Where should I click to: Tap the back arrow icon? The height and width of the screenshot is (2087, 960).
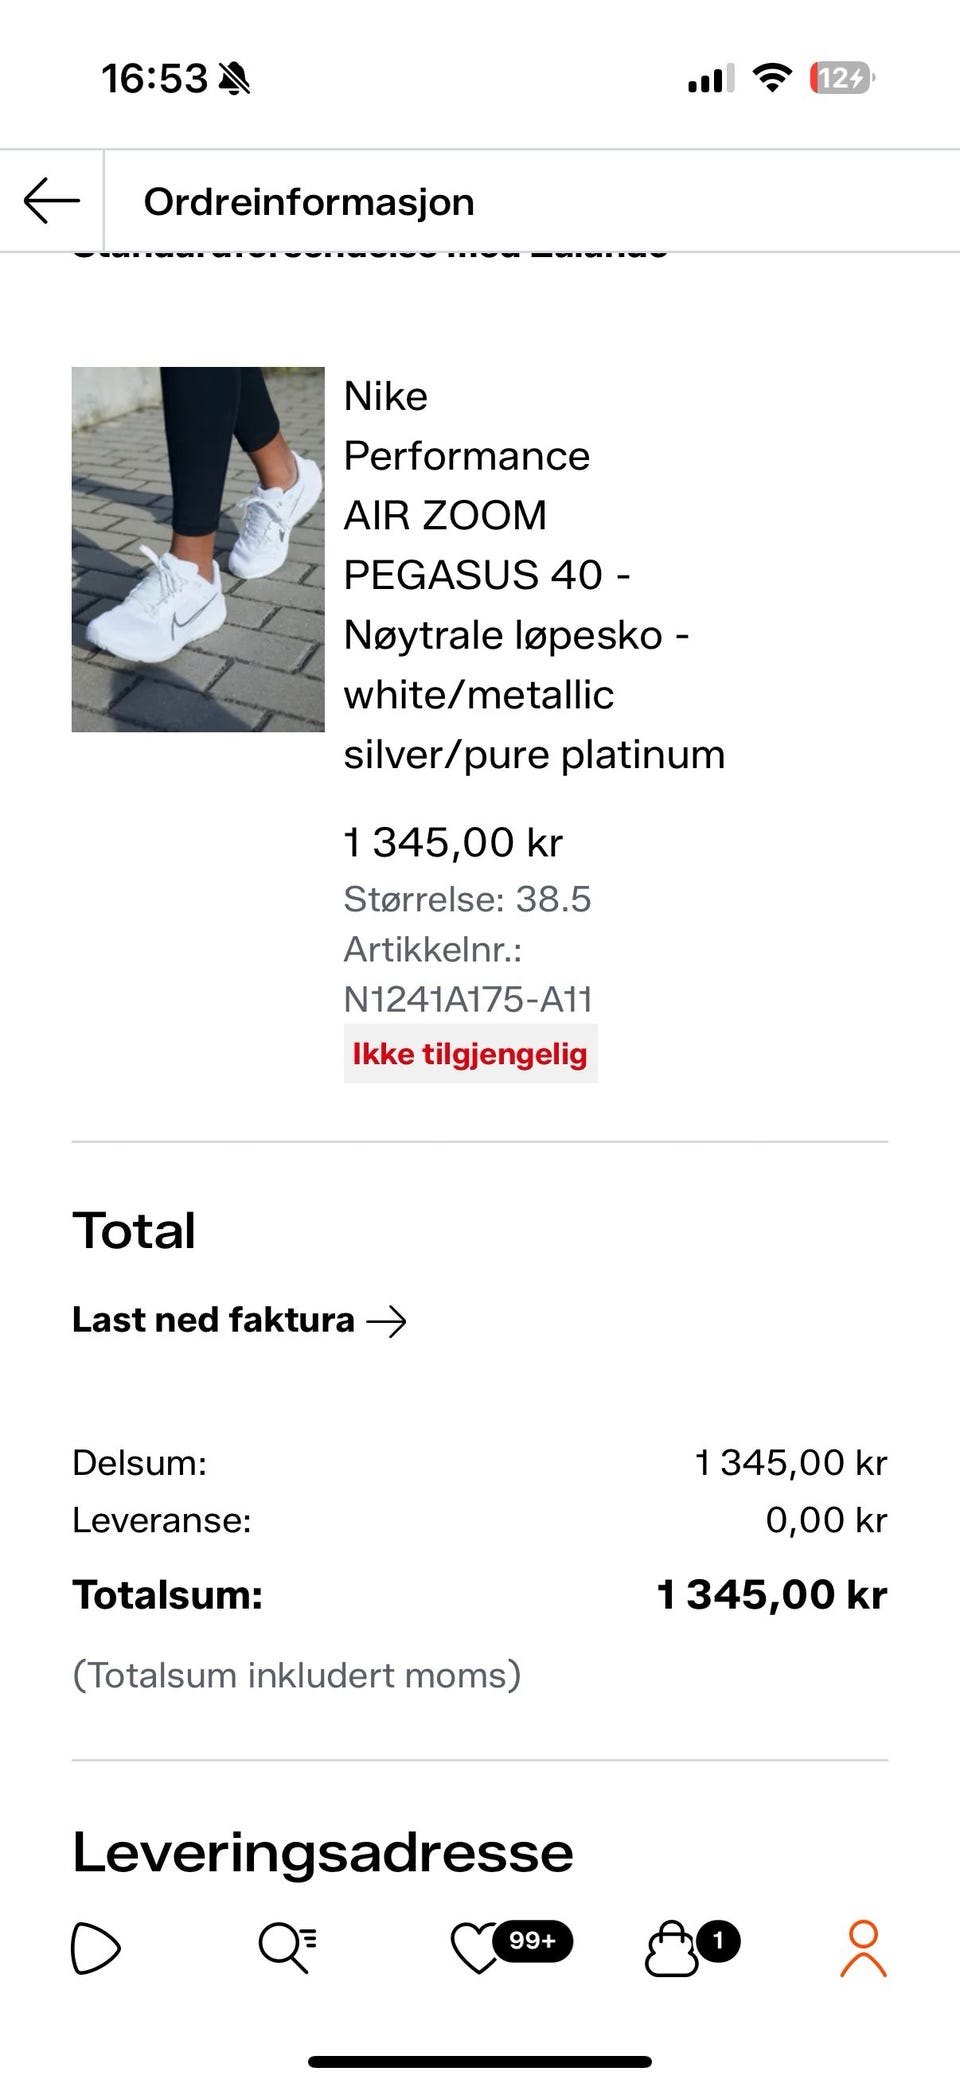(x=52, y=201)
